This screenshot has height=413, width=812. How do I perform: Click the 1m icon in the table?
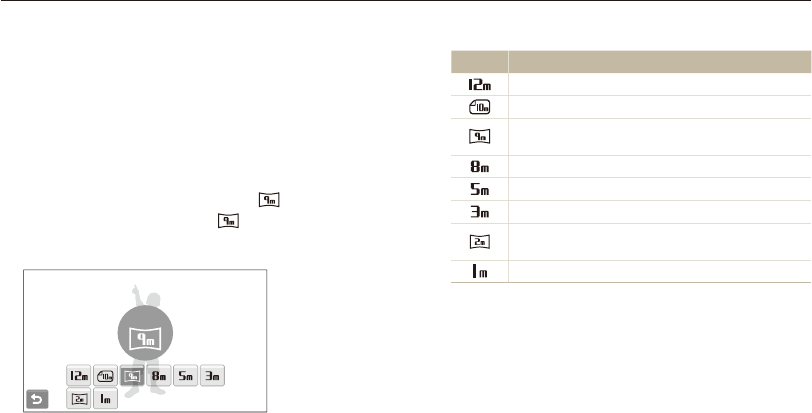[480, 272]
